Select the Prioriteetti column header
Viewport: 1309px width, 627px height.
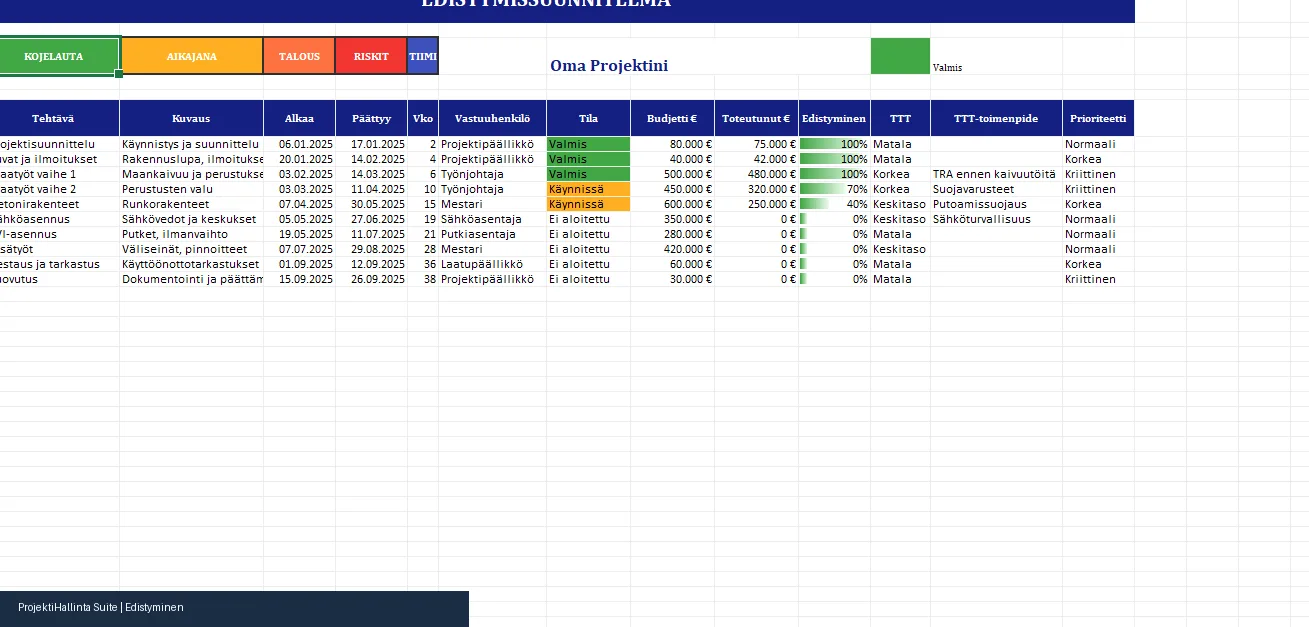pos(1098,118)
